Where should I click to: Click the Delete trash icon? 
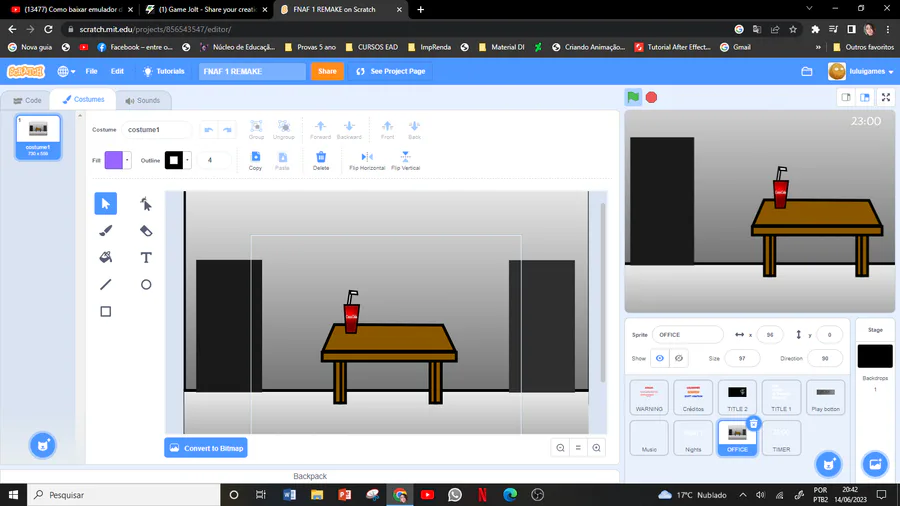click(321, 161)
